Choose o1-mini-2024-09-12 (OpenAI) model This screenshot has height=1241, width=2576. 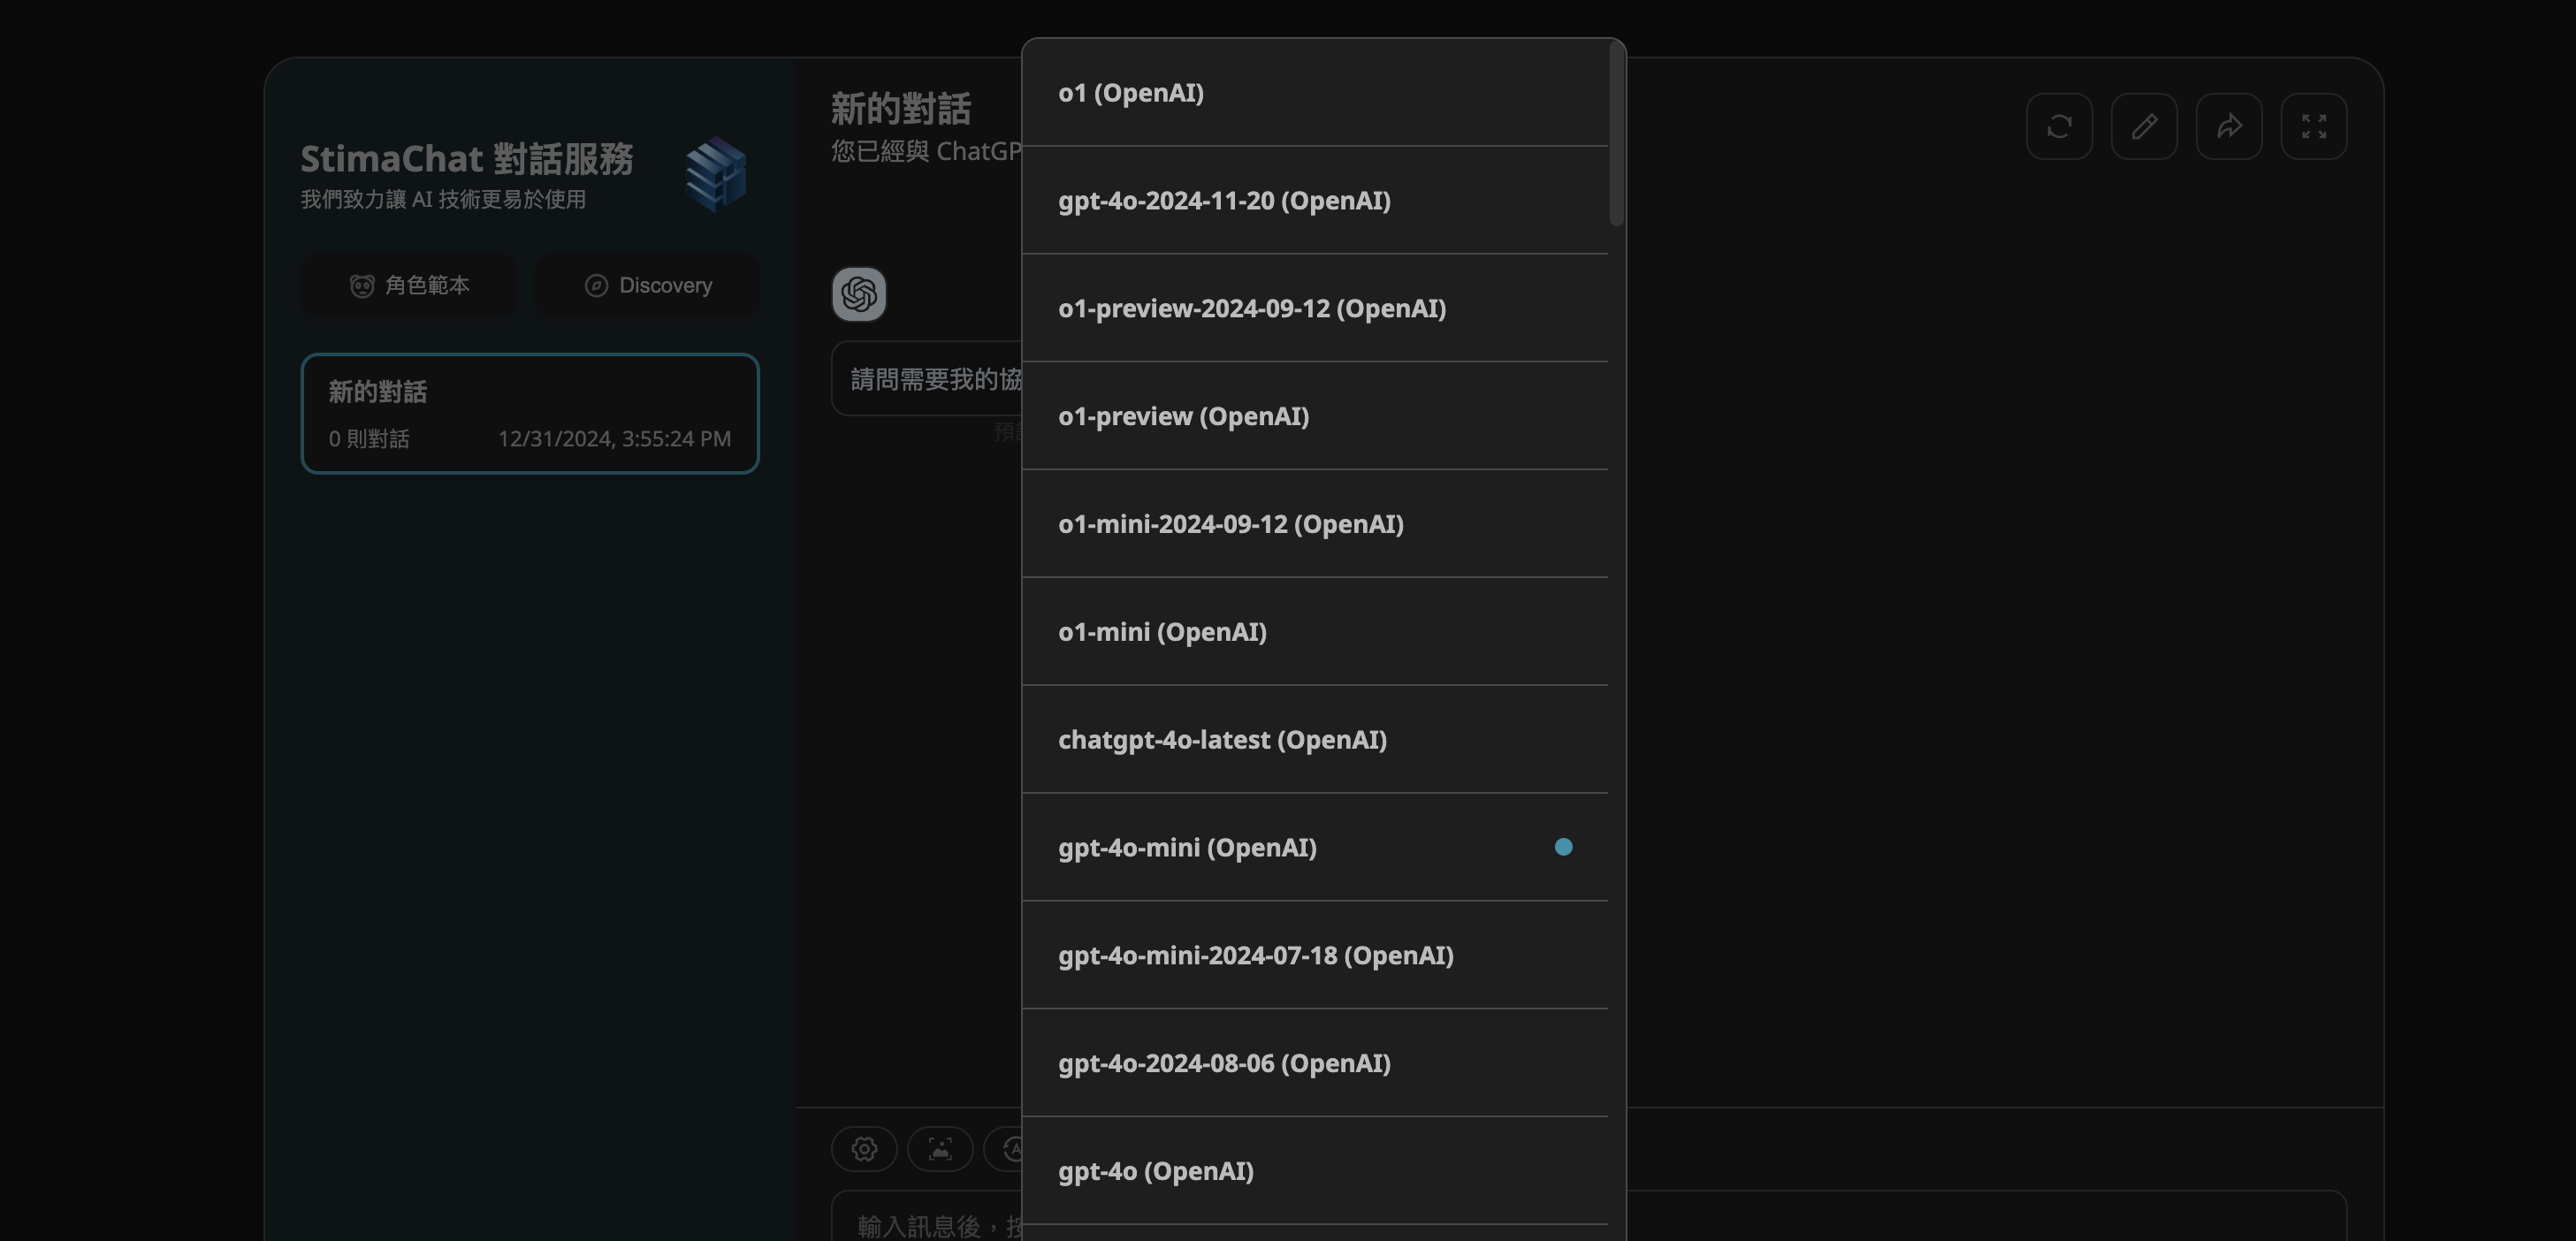point(1315,524)
